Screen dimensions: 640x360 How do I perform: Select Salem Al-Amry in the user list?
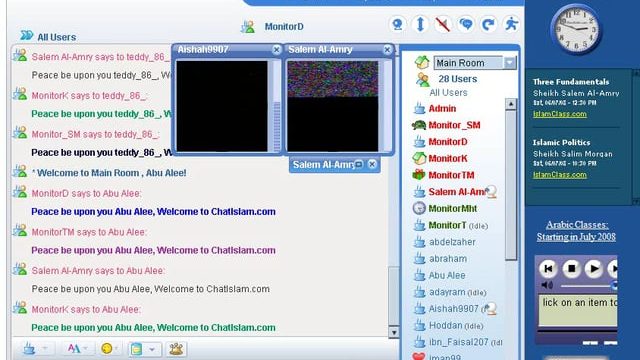[x=456, y=192]
